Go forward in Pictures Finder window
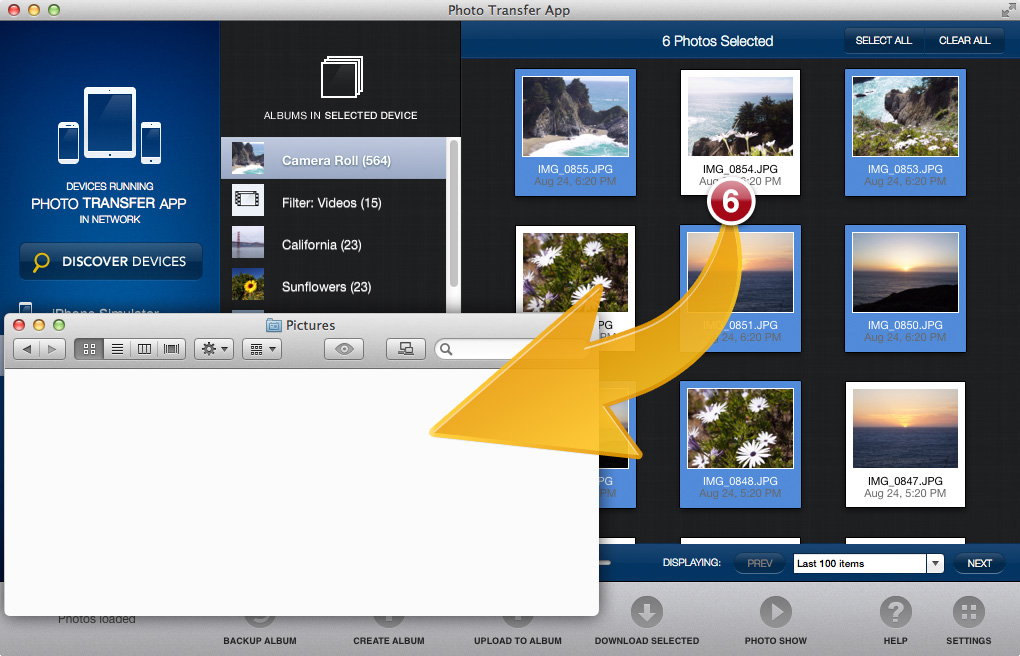Image resolution: width=1020 pixels, height=656 pixels. click(52, 349)
